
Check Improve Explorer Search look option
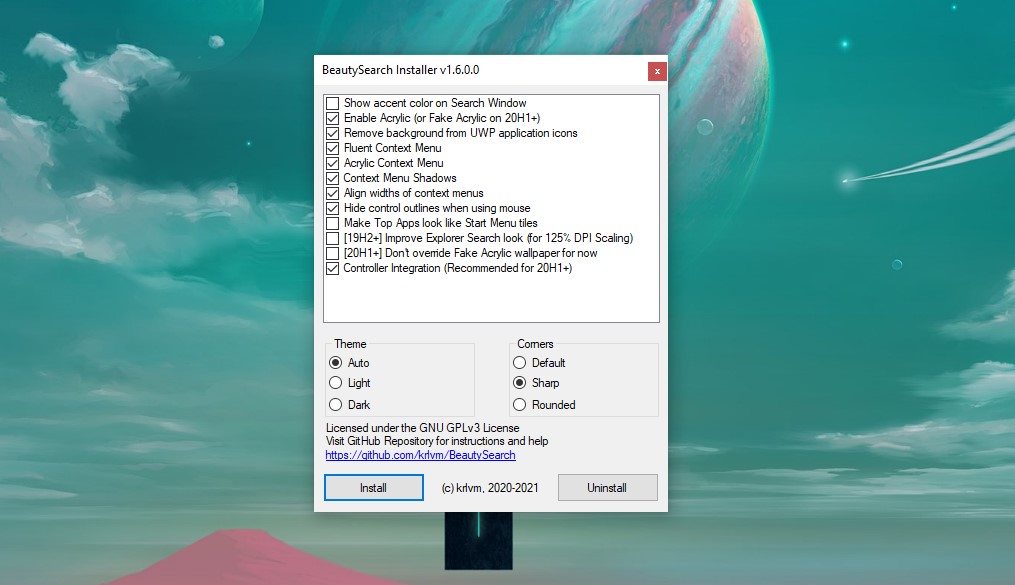(x=333, y=238)
